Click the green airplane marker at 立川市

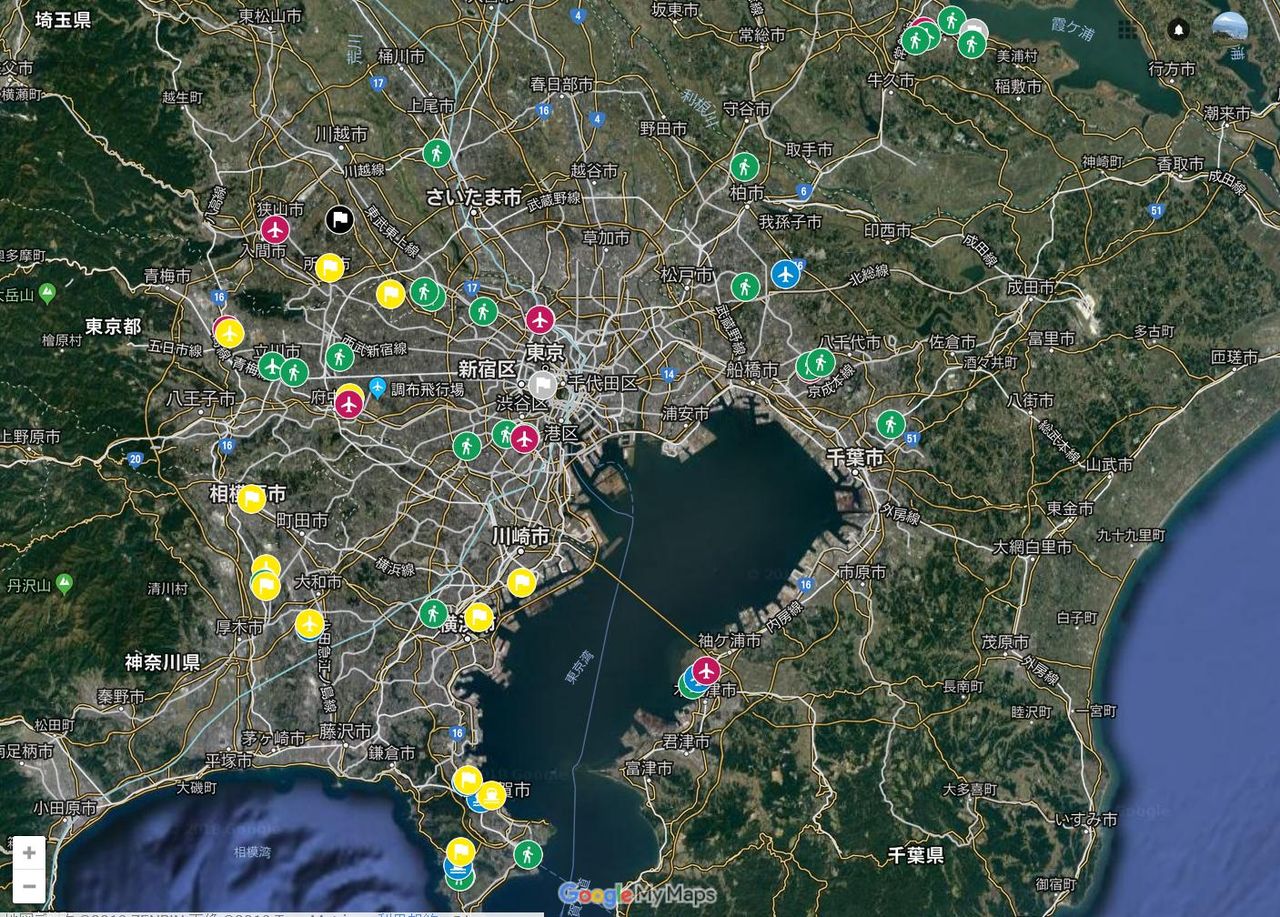point(271,365)
